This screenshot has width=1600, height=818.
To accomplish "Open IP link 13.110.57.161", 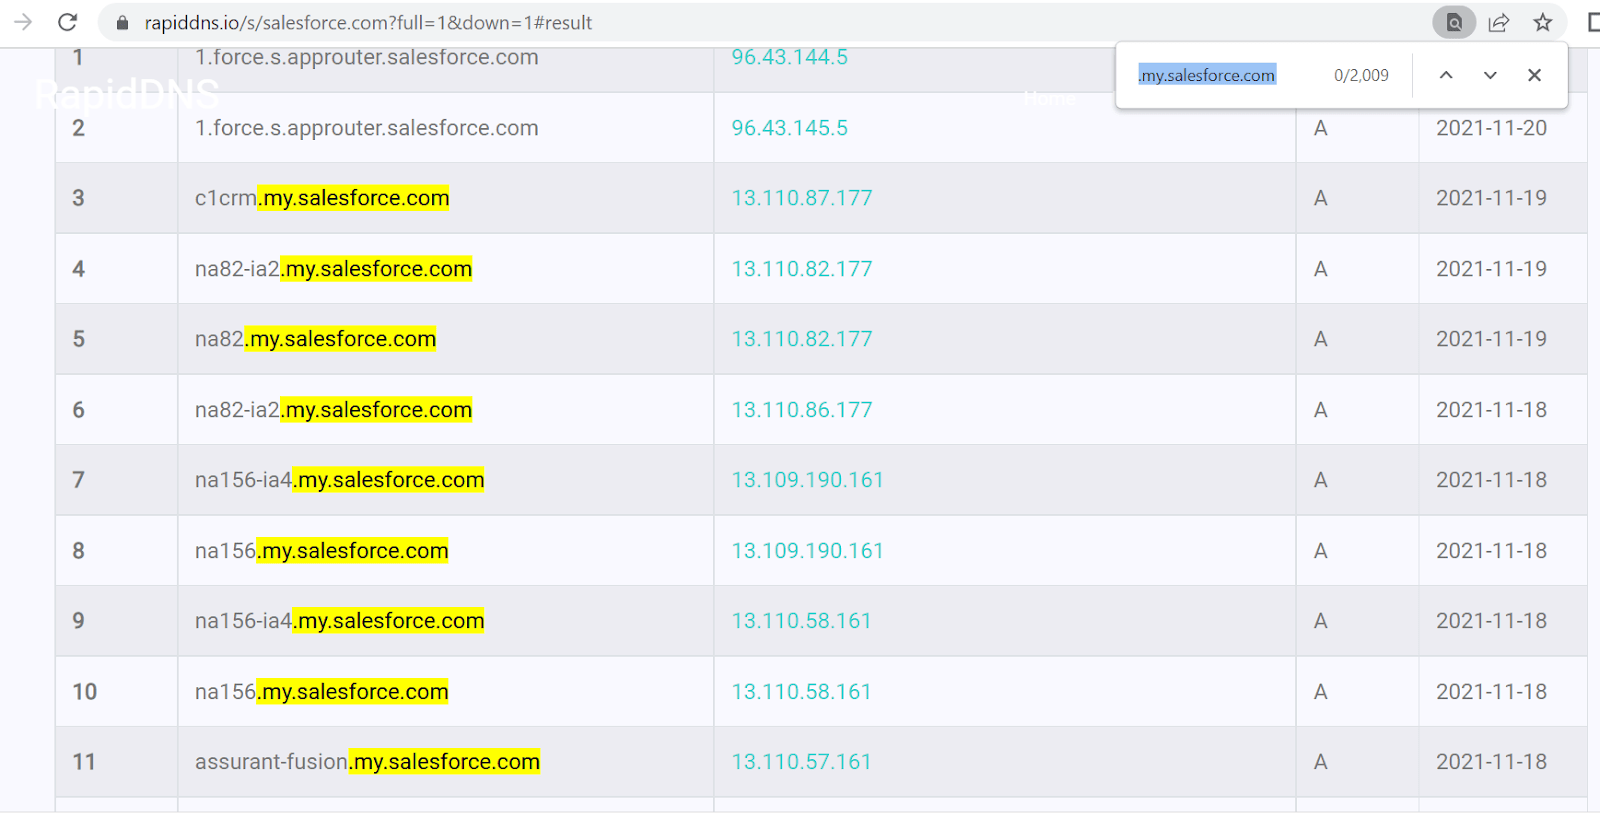I will coord(801,762).
